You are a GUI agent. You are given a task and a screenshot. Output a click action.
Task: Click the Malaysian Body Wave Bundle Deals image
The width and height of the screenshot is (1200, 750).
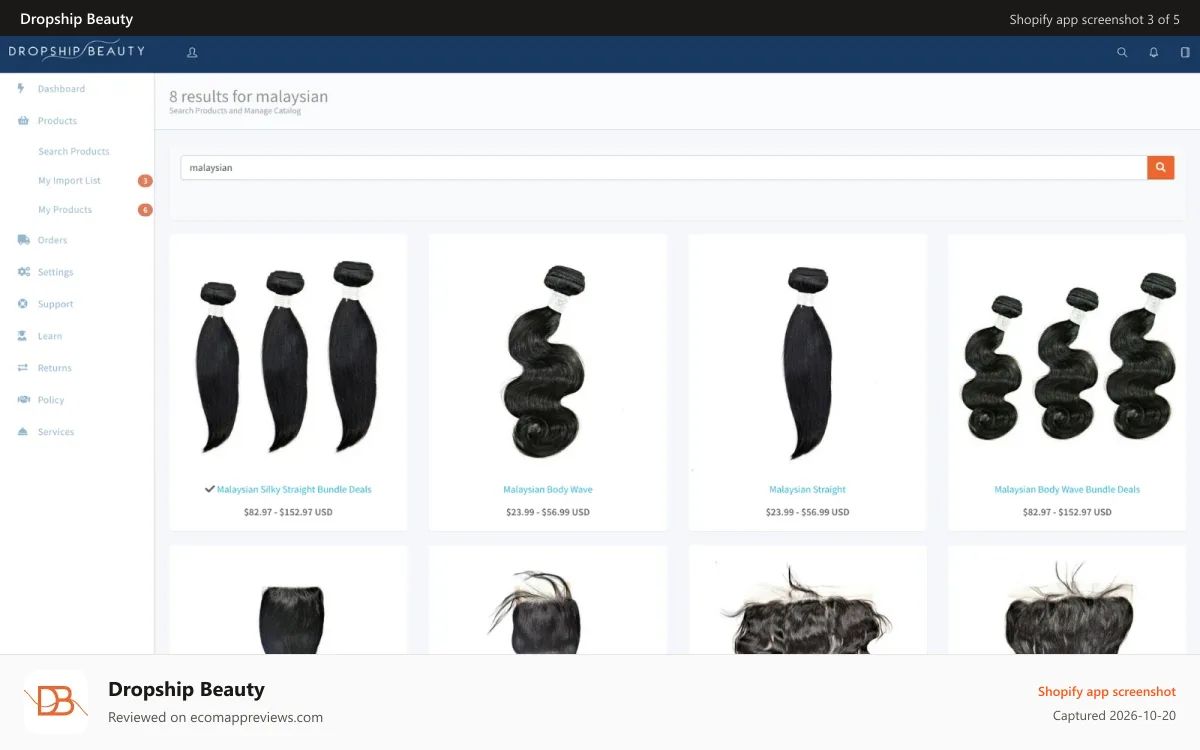click(x=1067, y=357)
